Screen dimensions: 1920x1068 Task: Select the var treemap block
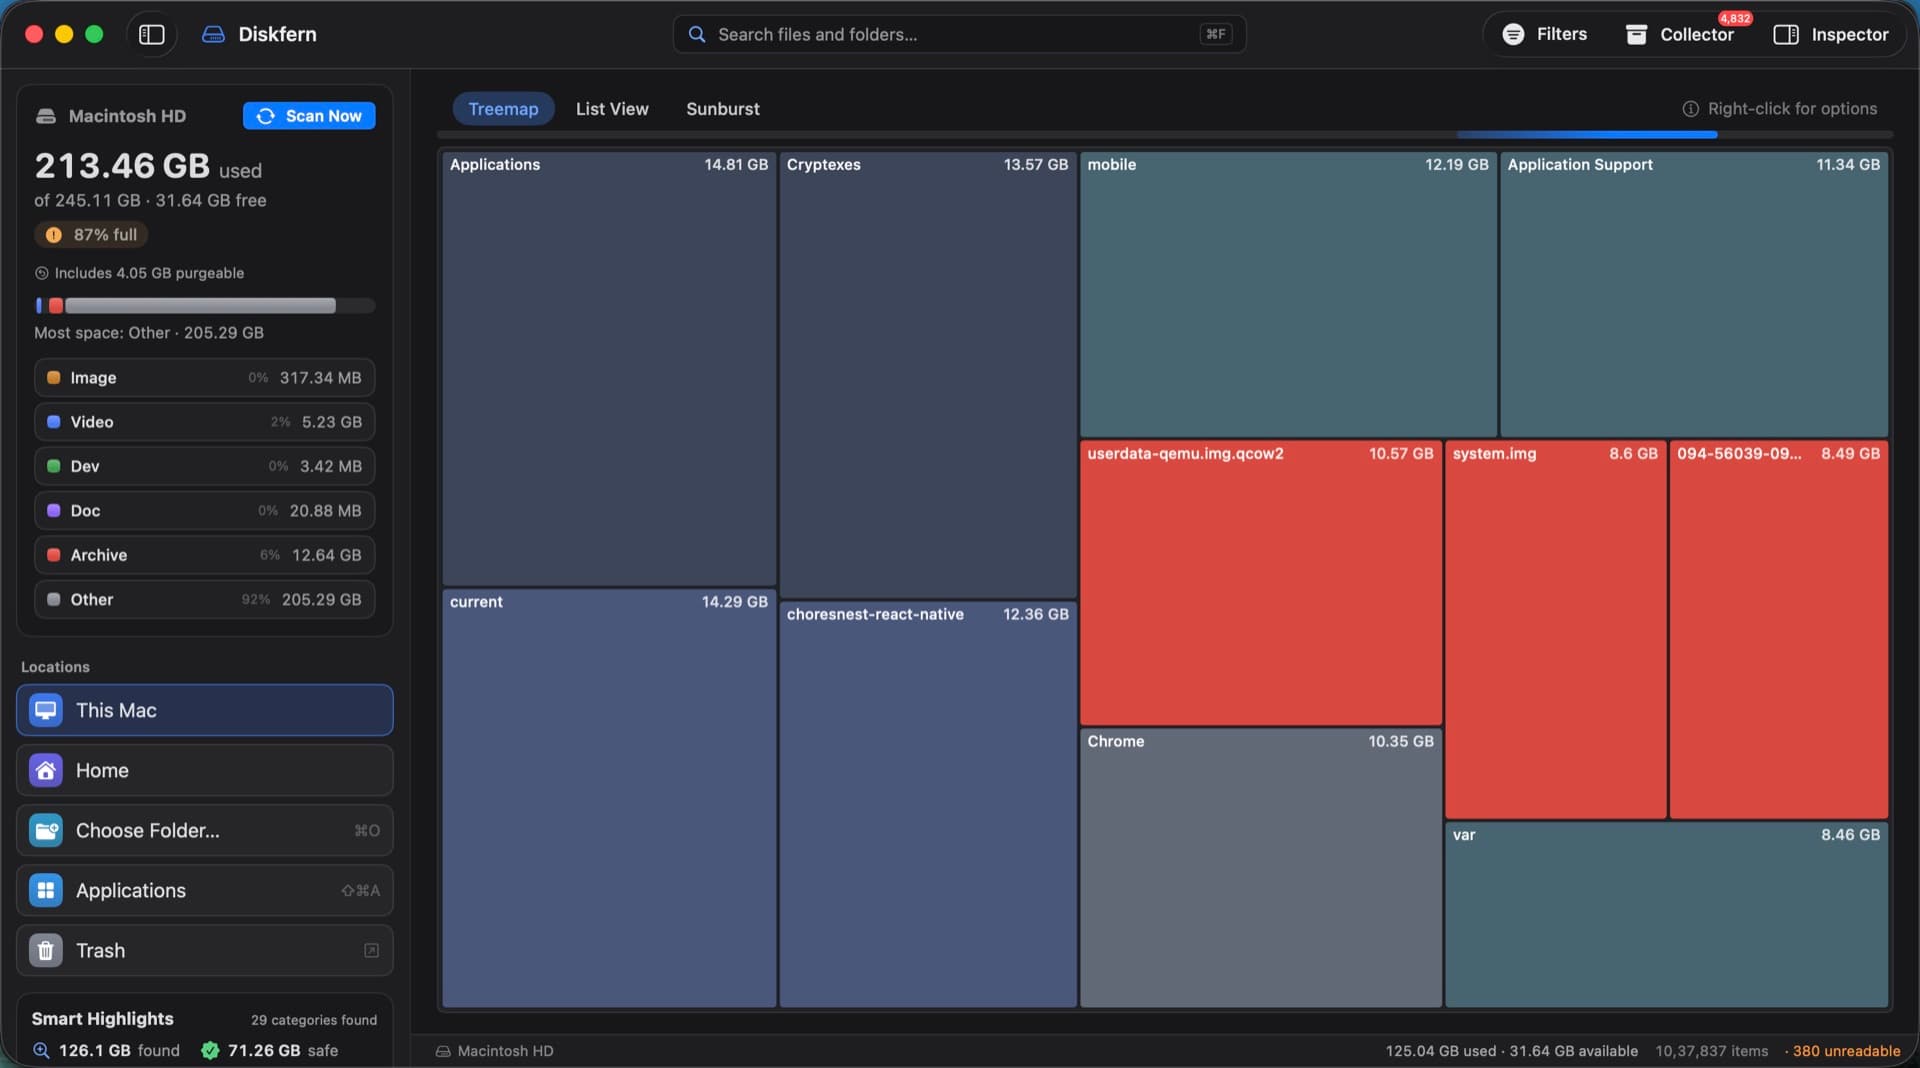(x=1667, y=915)
